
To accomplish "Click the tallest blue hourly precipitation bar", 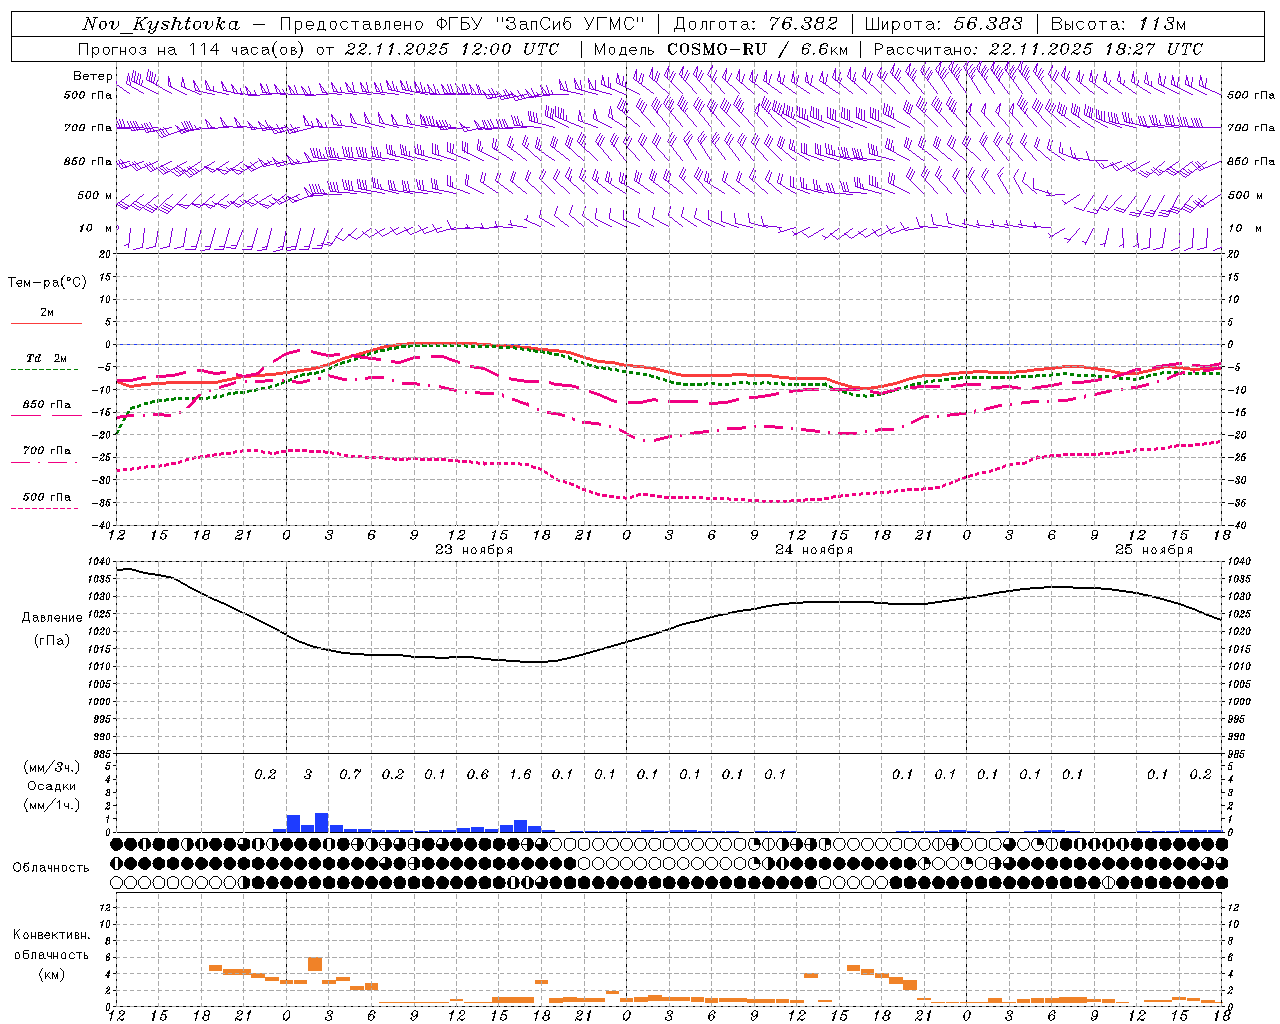I will tap(322, 822).
